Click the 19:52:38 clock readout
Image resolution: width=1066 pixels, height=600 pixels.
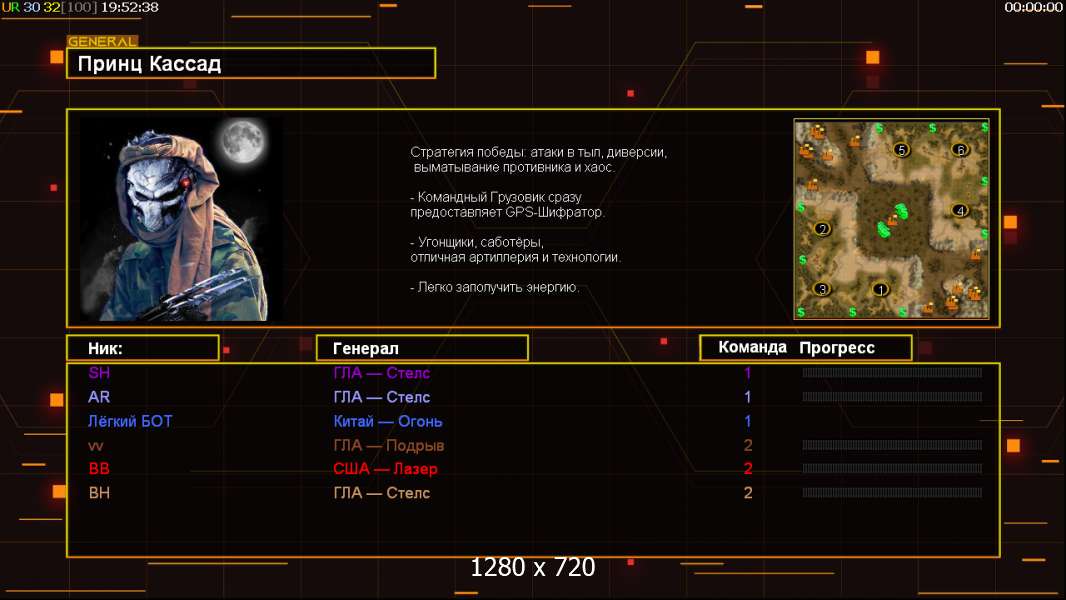pyautogui.click(x=130, y=7)
